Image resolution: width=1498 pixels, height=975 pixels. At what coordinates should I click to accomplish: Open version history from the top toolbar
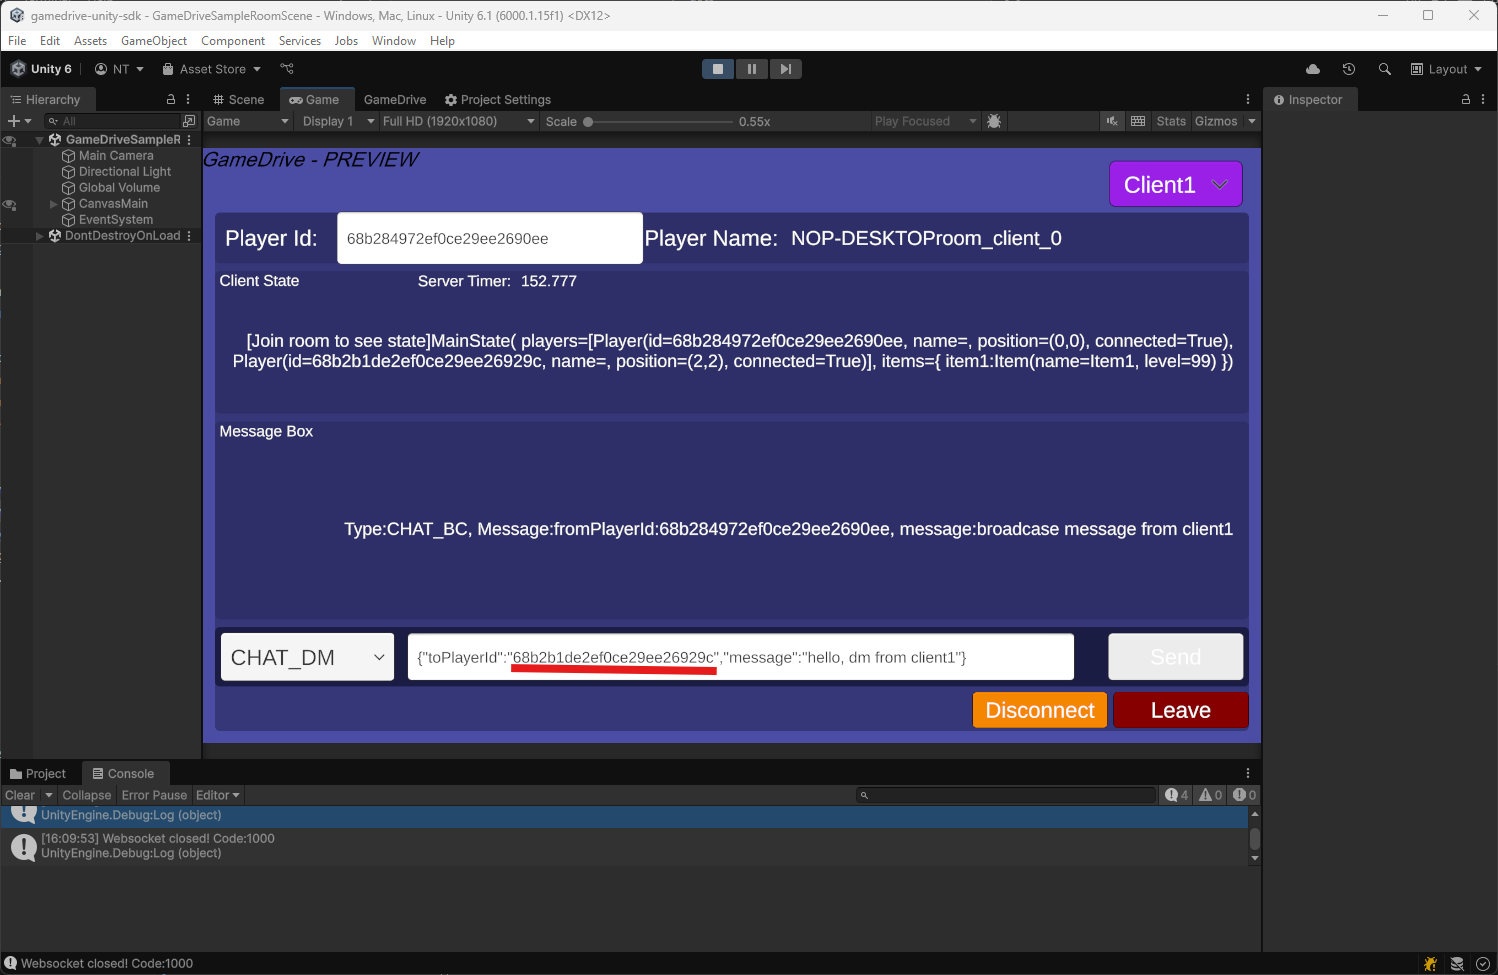click(x=1349, y=68)
